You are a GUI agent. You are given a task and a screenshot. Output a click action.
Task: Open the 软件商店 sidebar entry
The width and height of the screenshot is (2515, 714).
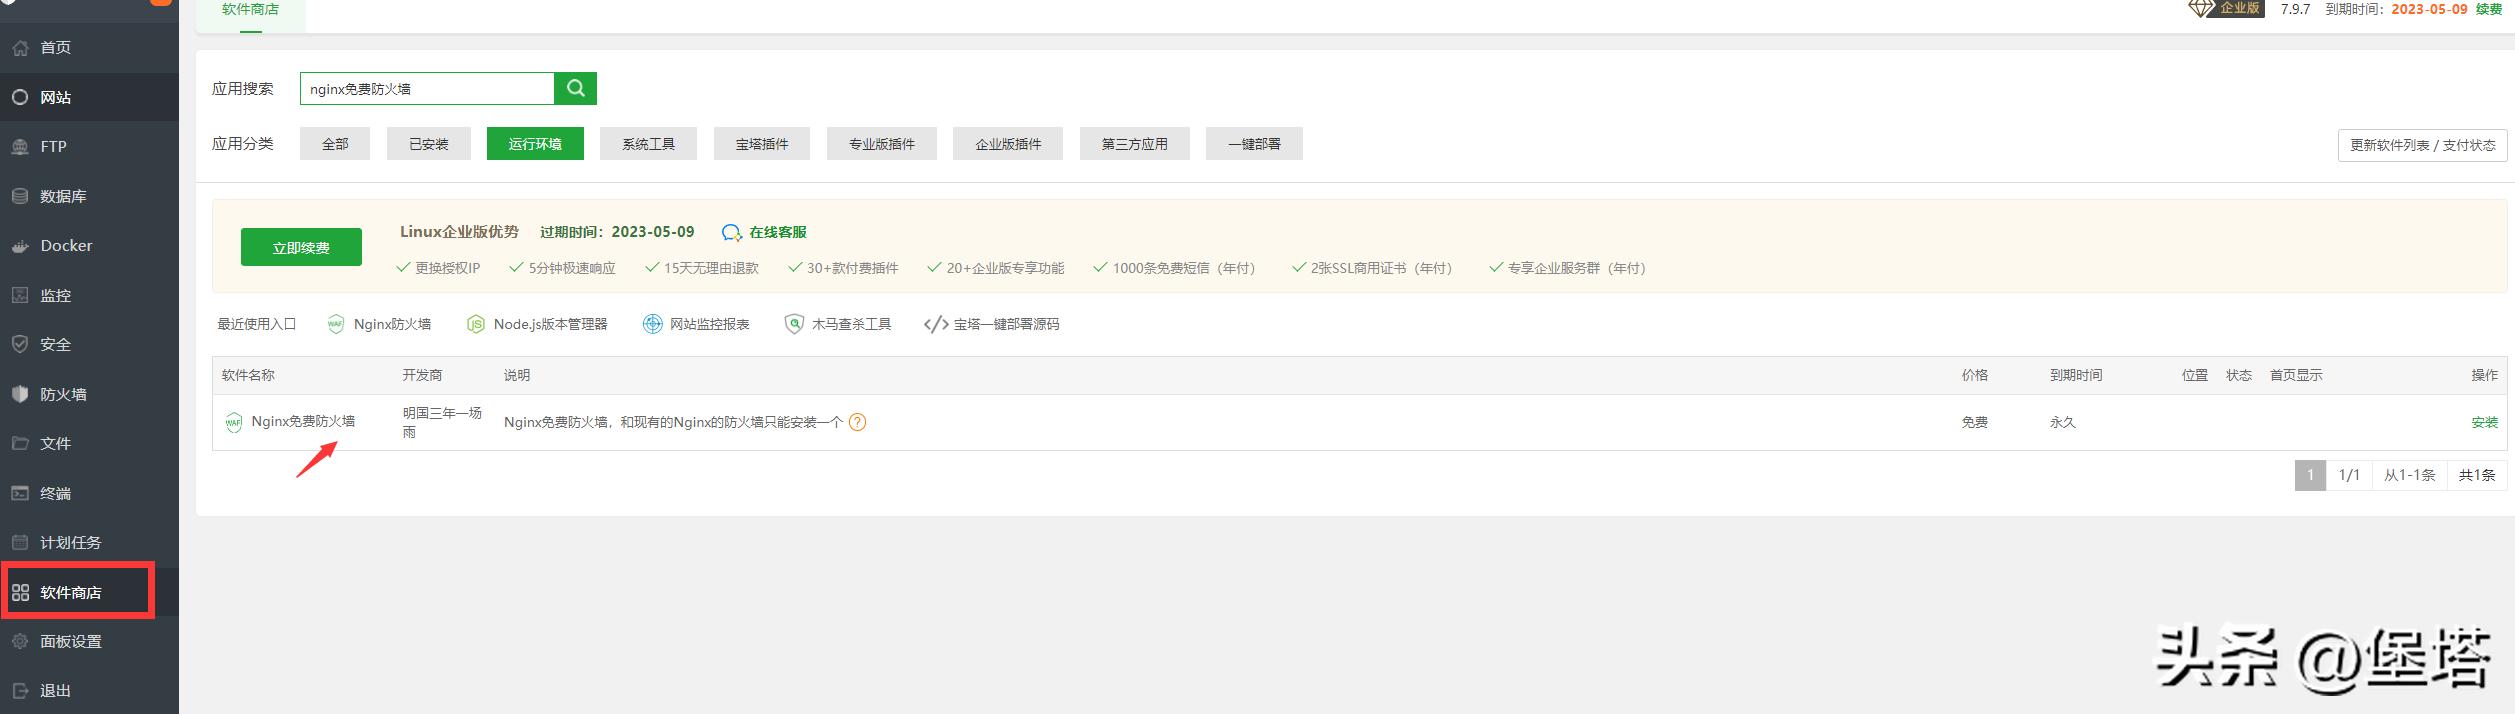tap(89, 592)
